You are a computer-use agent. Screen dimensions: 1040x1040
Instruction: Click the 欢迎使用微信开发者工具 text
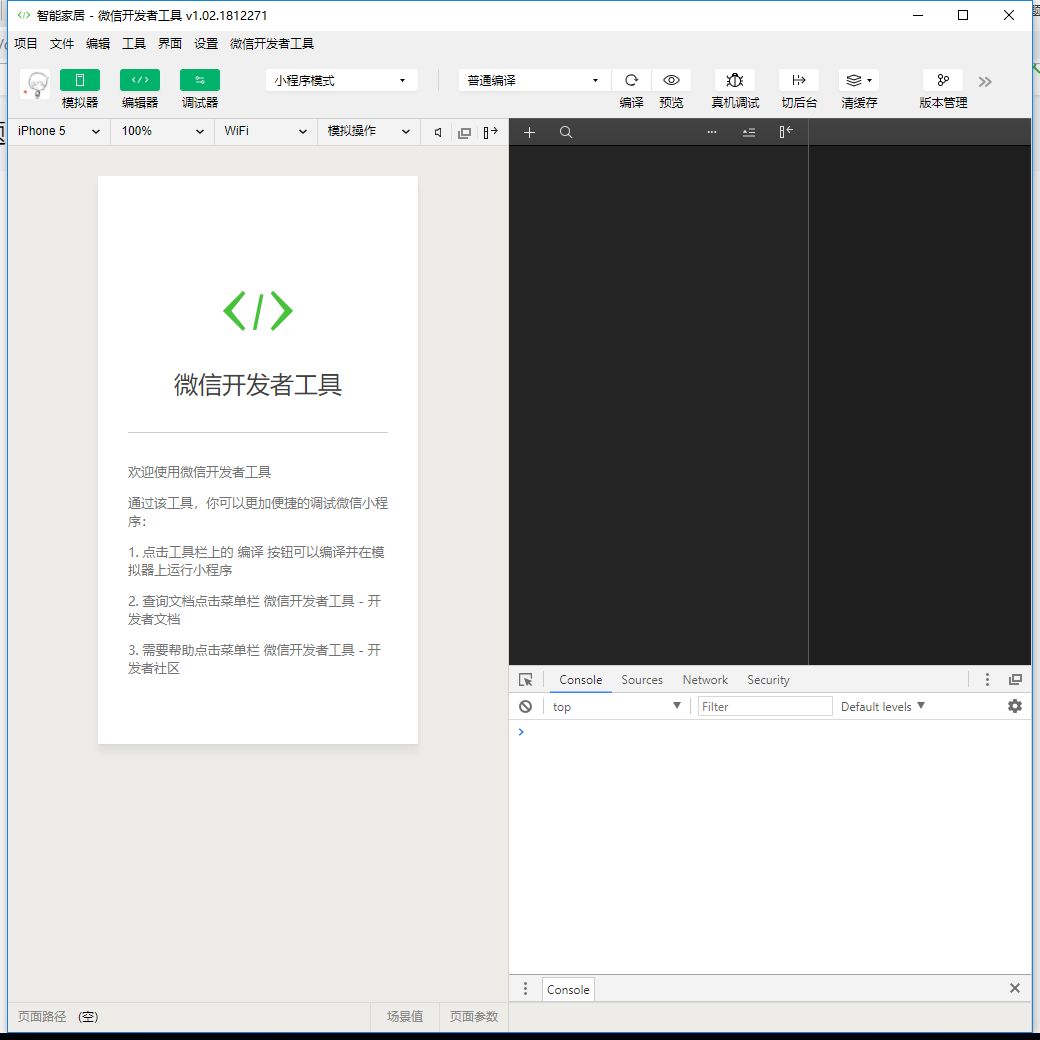(x=200, y=472)
